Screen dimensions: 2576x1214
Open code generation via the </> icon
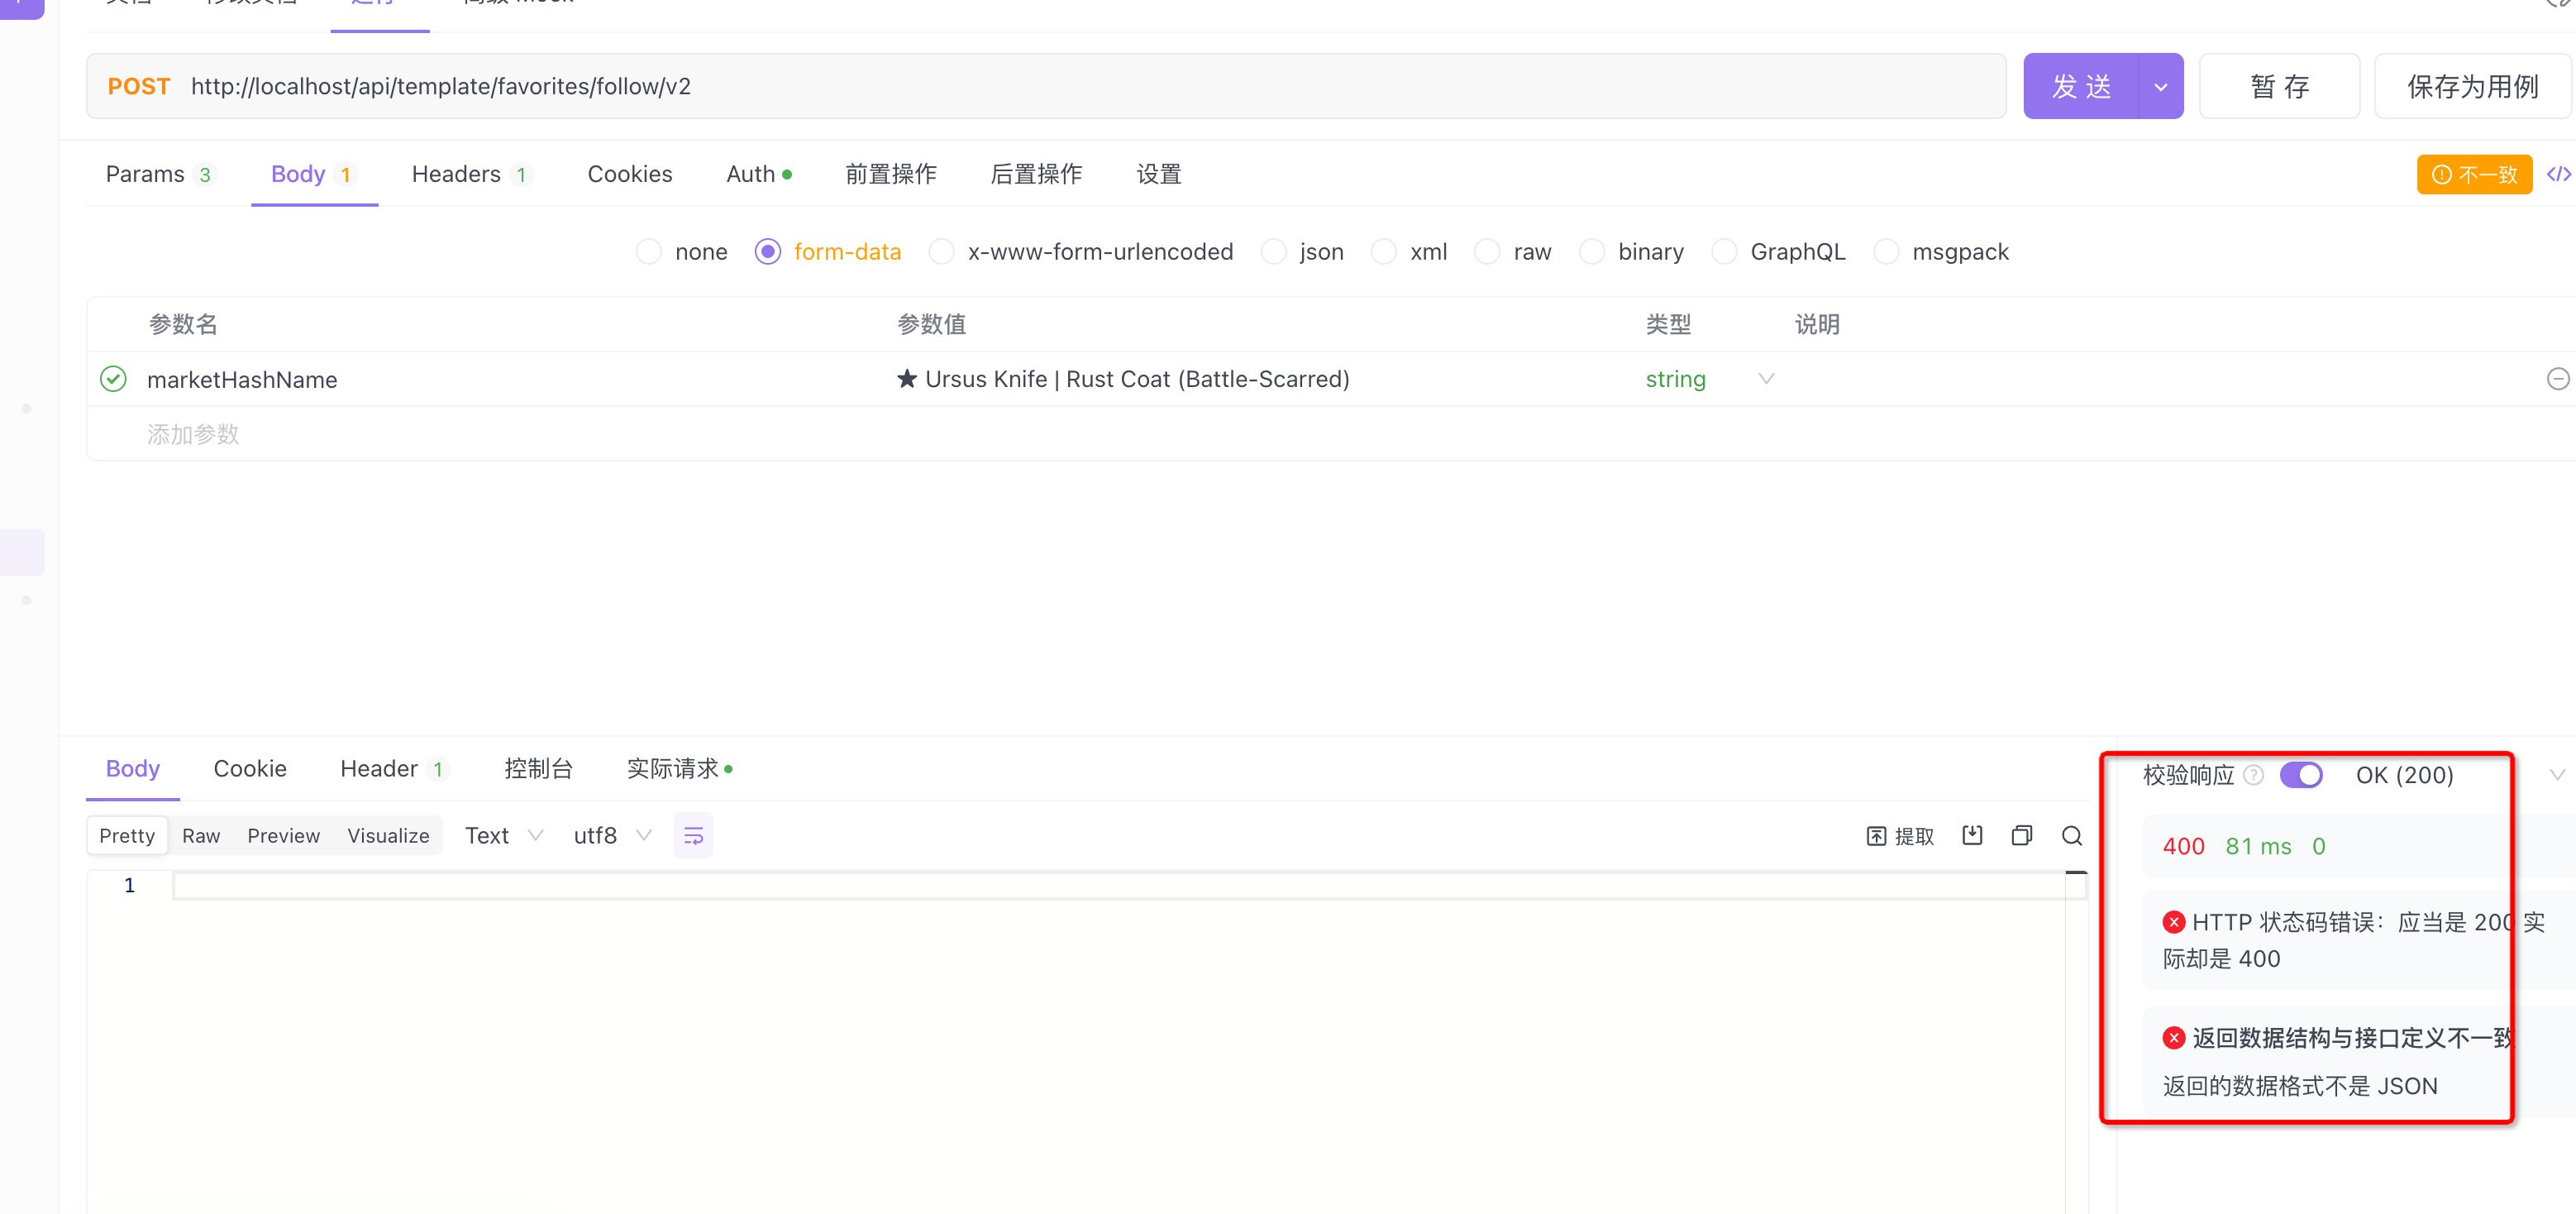coord(2558,173)
